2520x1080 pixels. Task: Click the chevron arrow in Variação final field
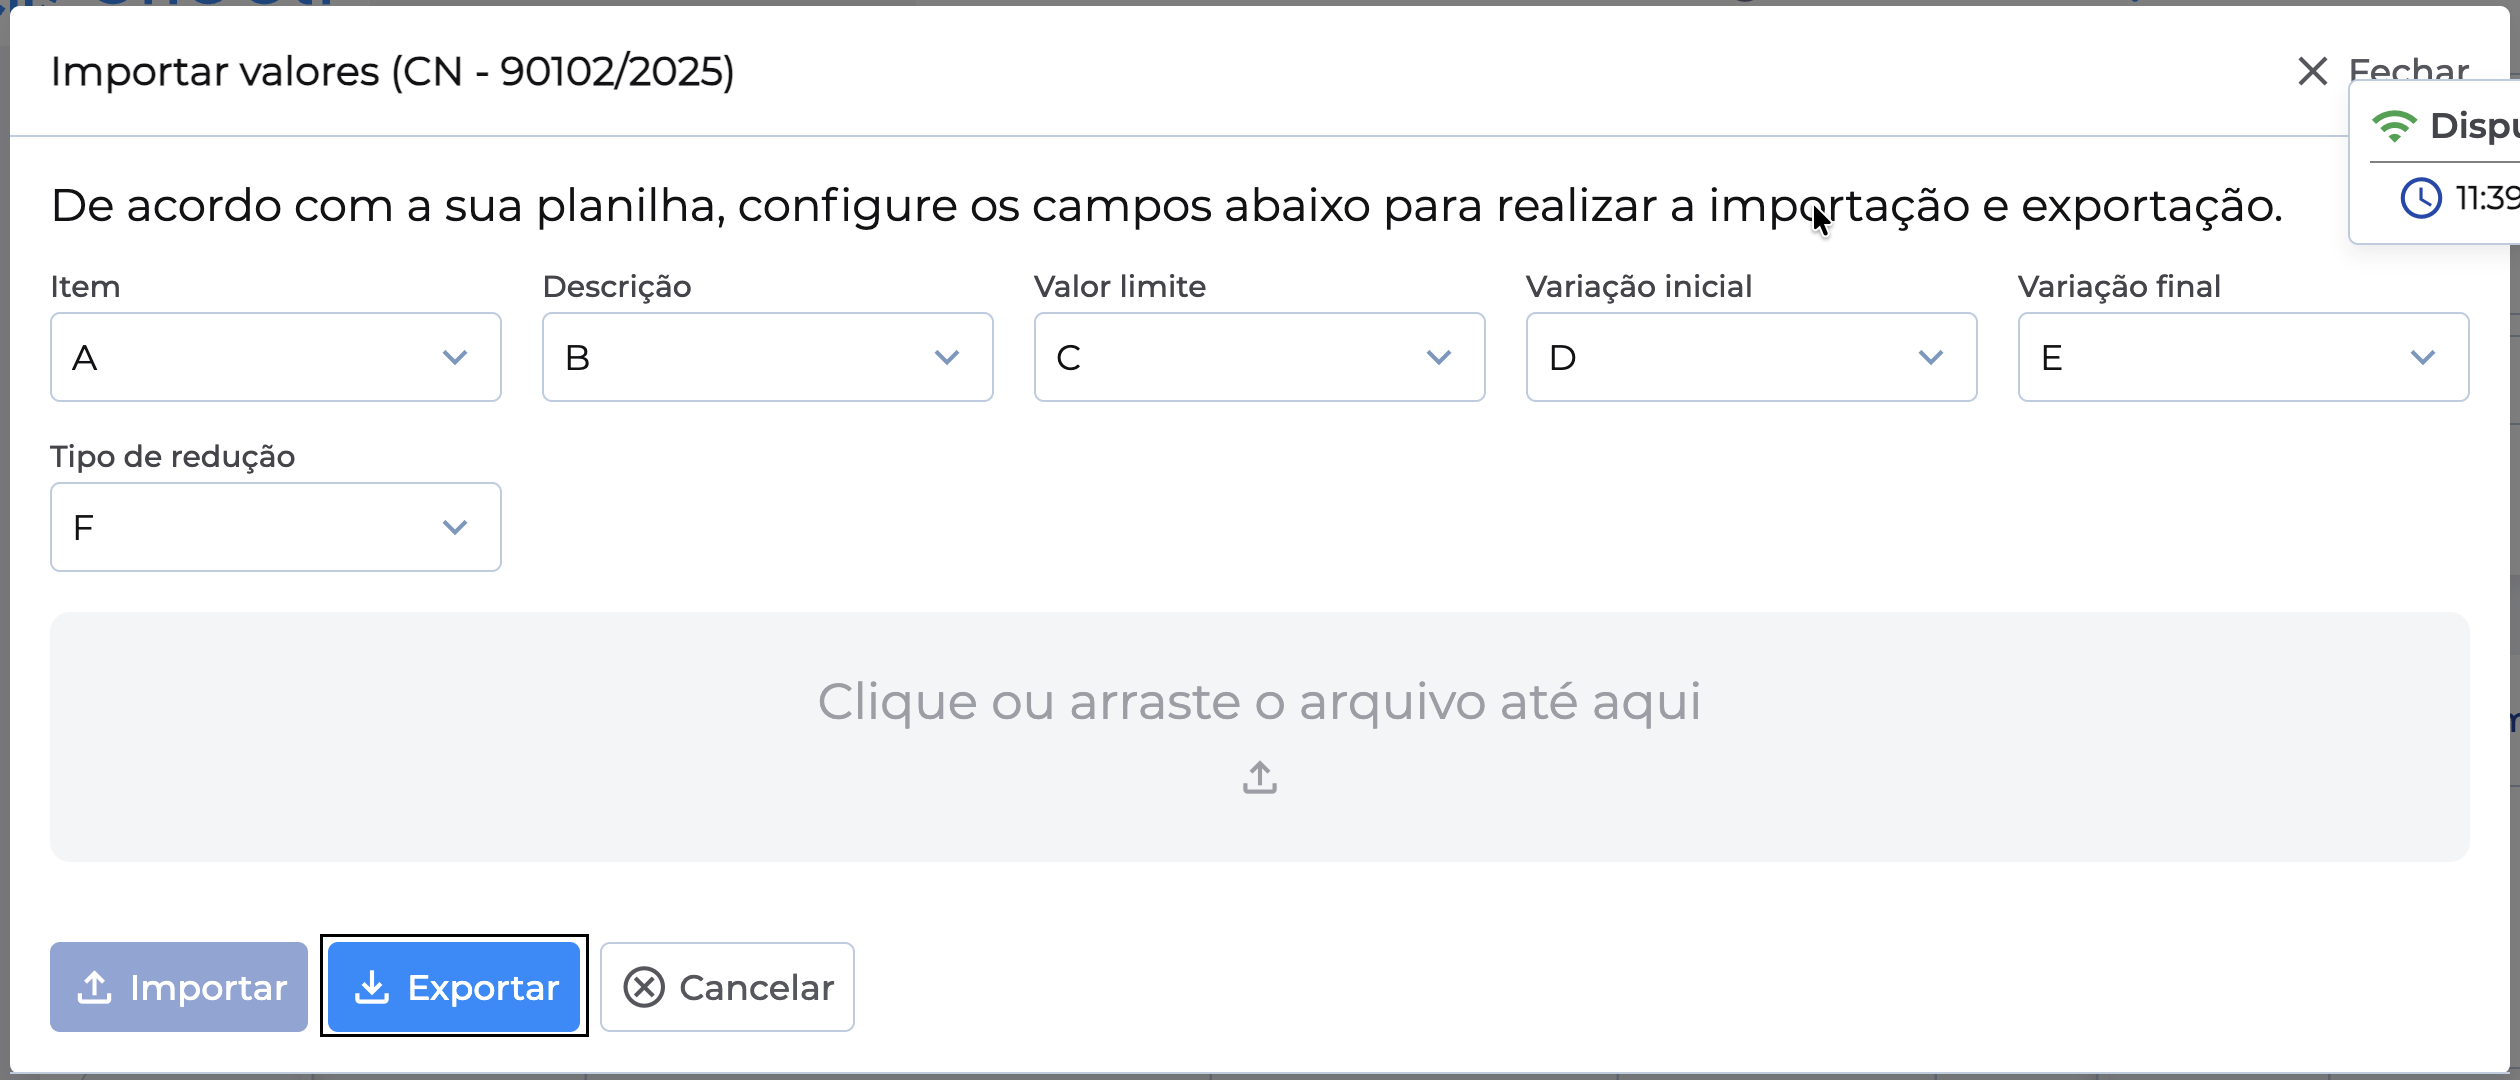tap(2422, 357)
